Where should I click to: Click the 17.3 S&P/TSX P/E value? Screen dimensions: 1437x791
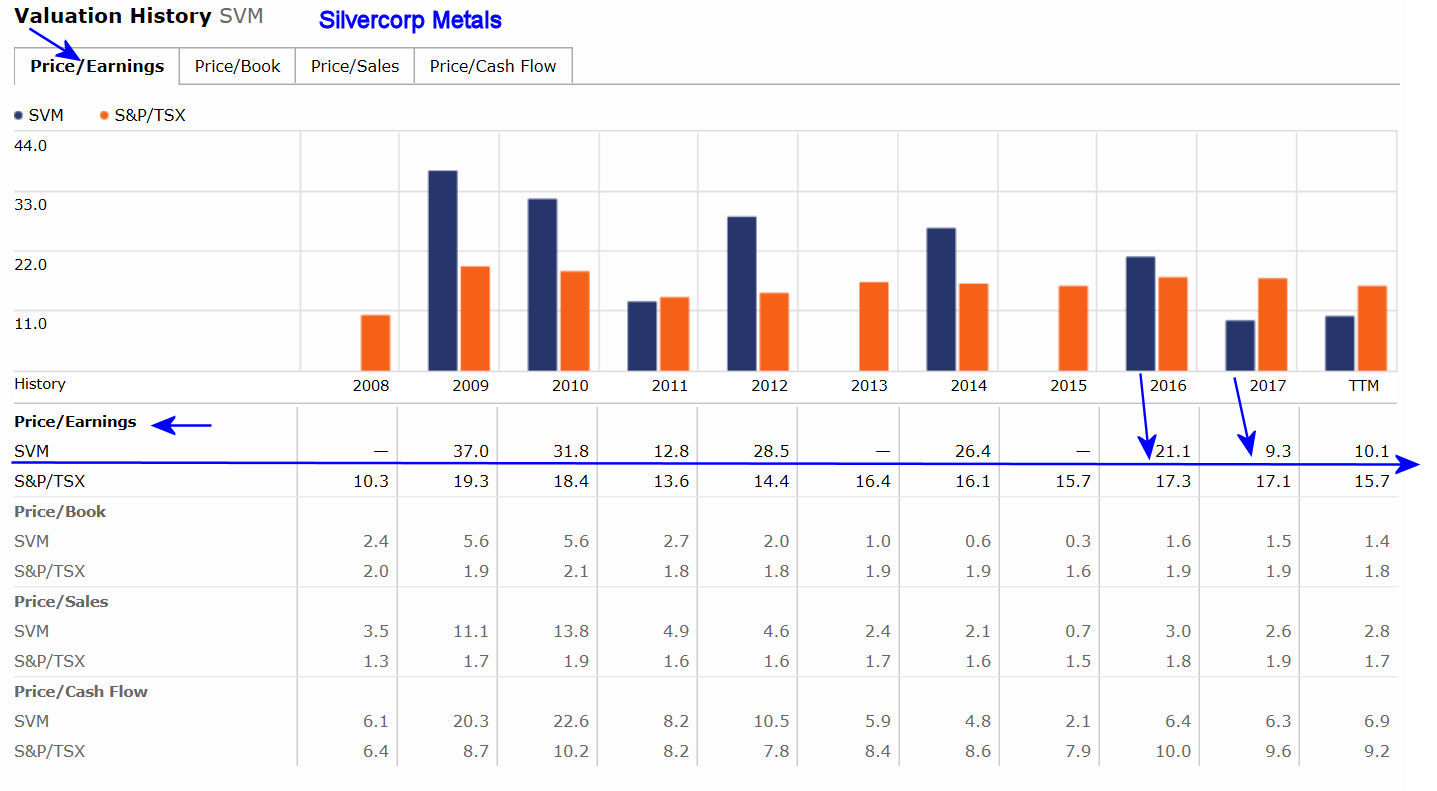point(1174,482)
